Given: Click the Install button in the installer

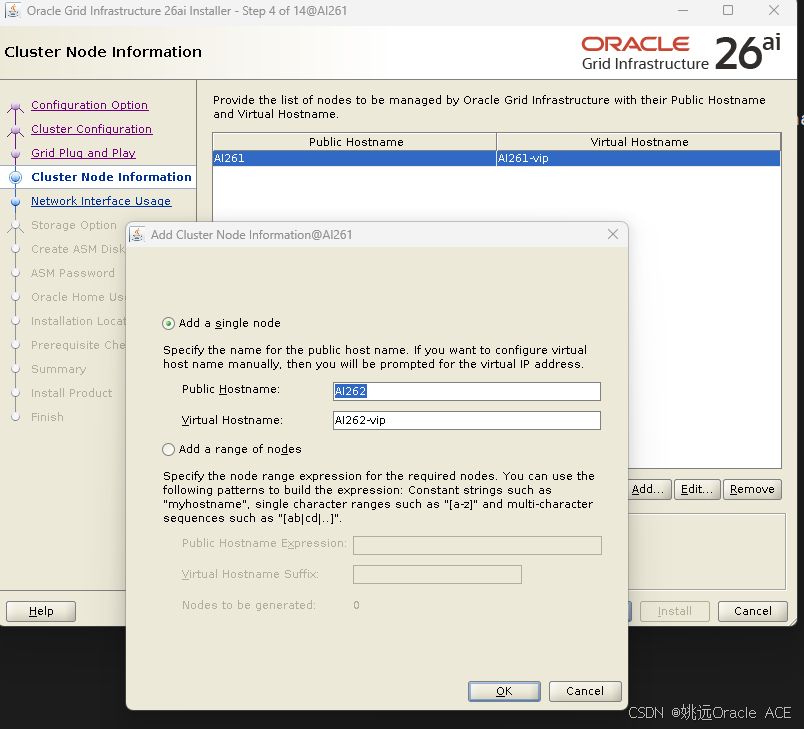Looking at the screenshot, I should tap(675, 612).
